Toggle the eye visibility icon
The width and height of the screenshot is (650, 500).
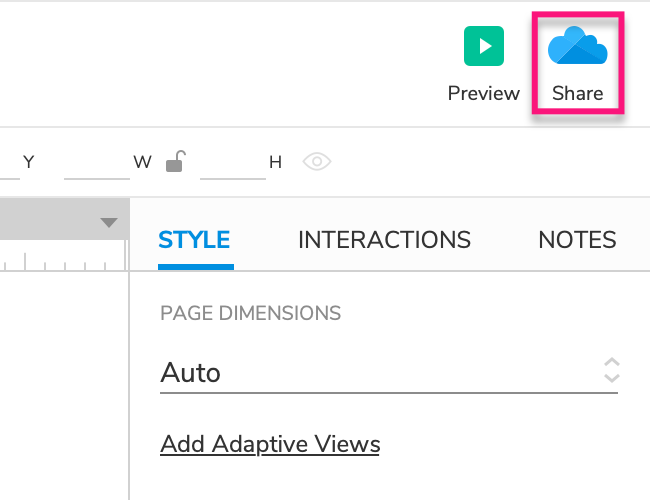(317, 161)
